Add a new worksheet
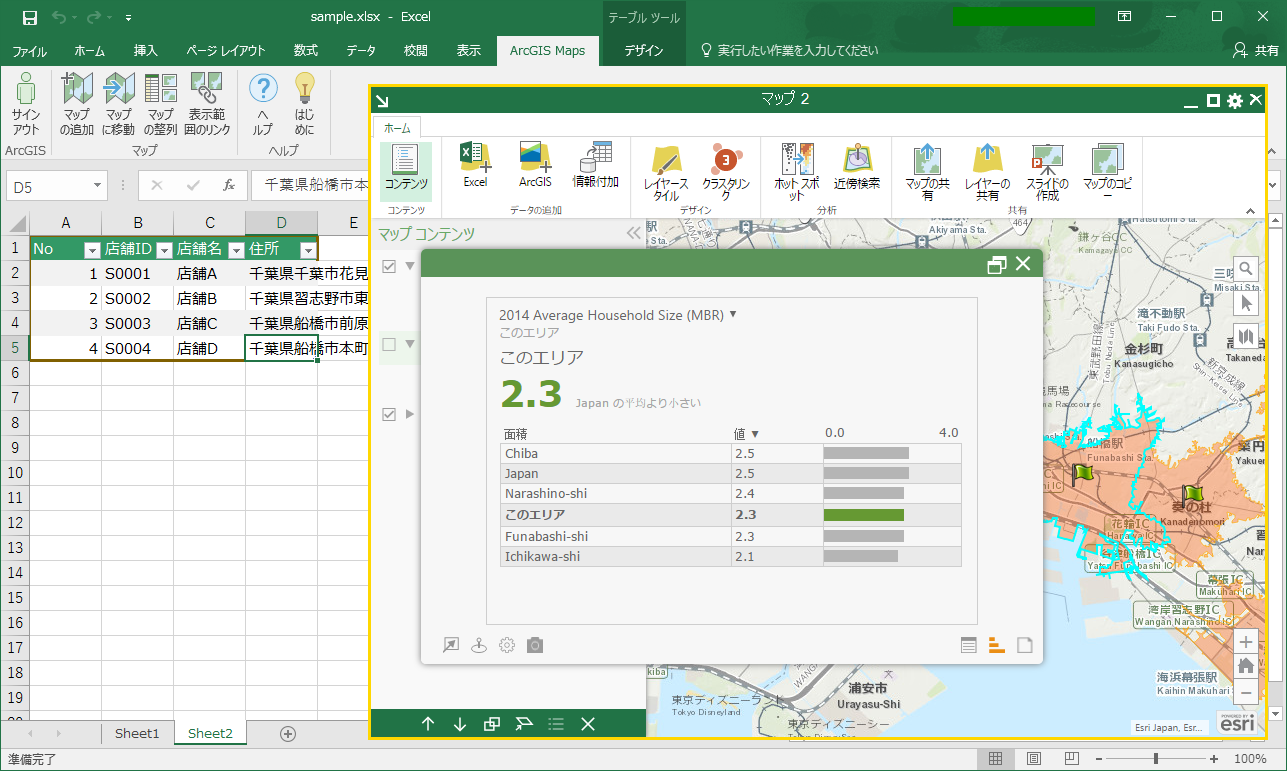Screen dimensions: 1287x771 [288, 734]
